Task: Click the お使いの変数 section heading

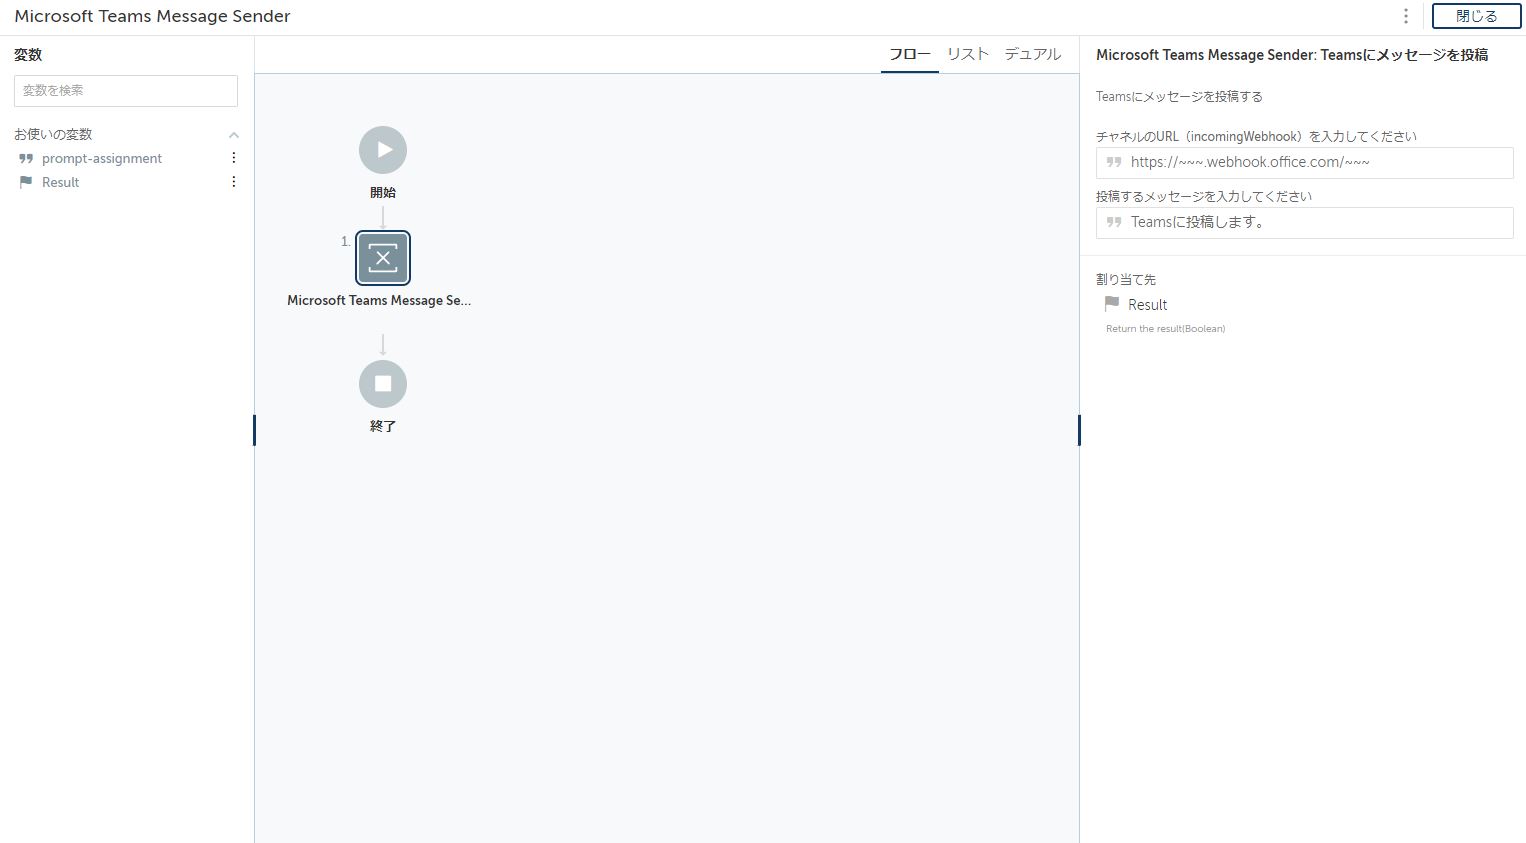Action: 53,134
